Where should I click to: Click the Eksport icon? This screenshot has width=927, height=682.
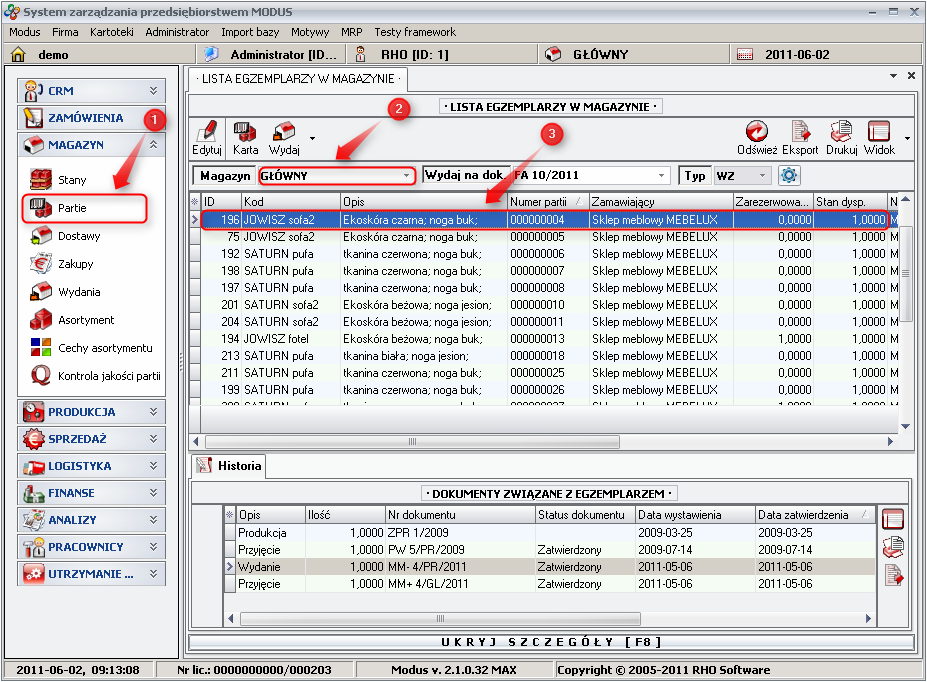point(800,137)
